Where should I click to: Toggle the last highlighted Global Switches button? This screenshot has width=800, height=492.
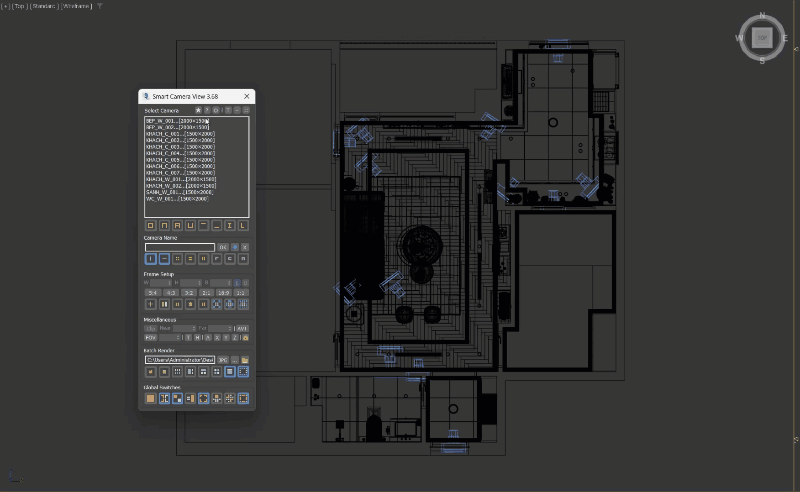pos(243,398)
